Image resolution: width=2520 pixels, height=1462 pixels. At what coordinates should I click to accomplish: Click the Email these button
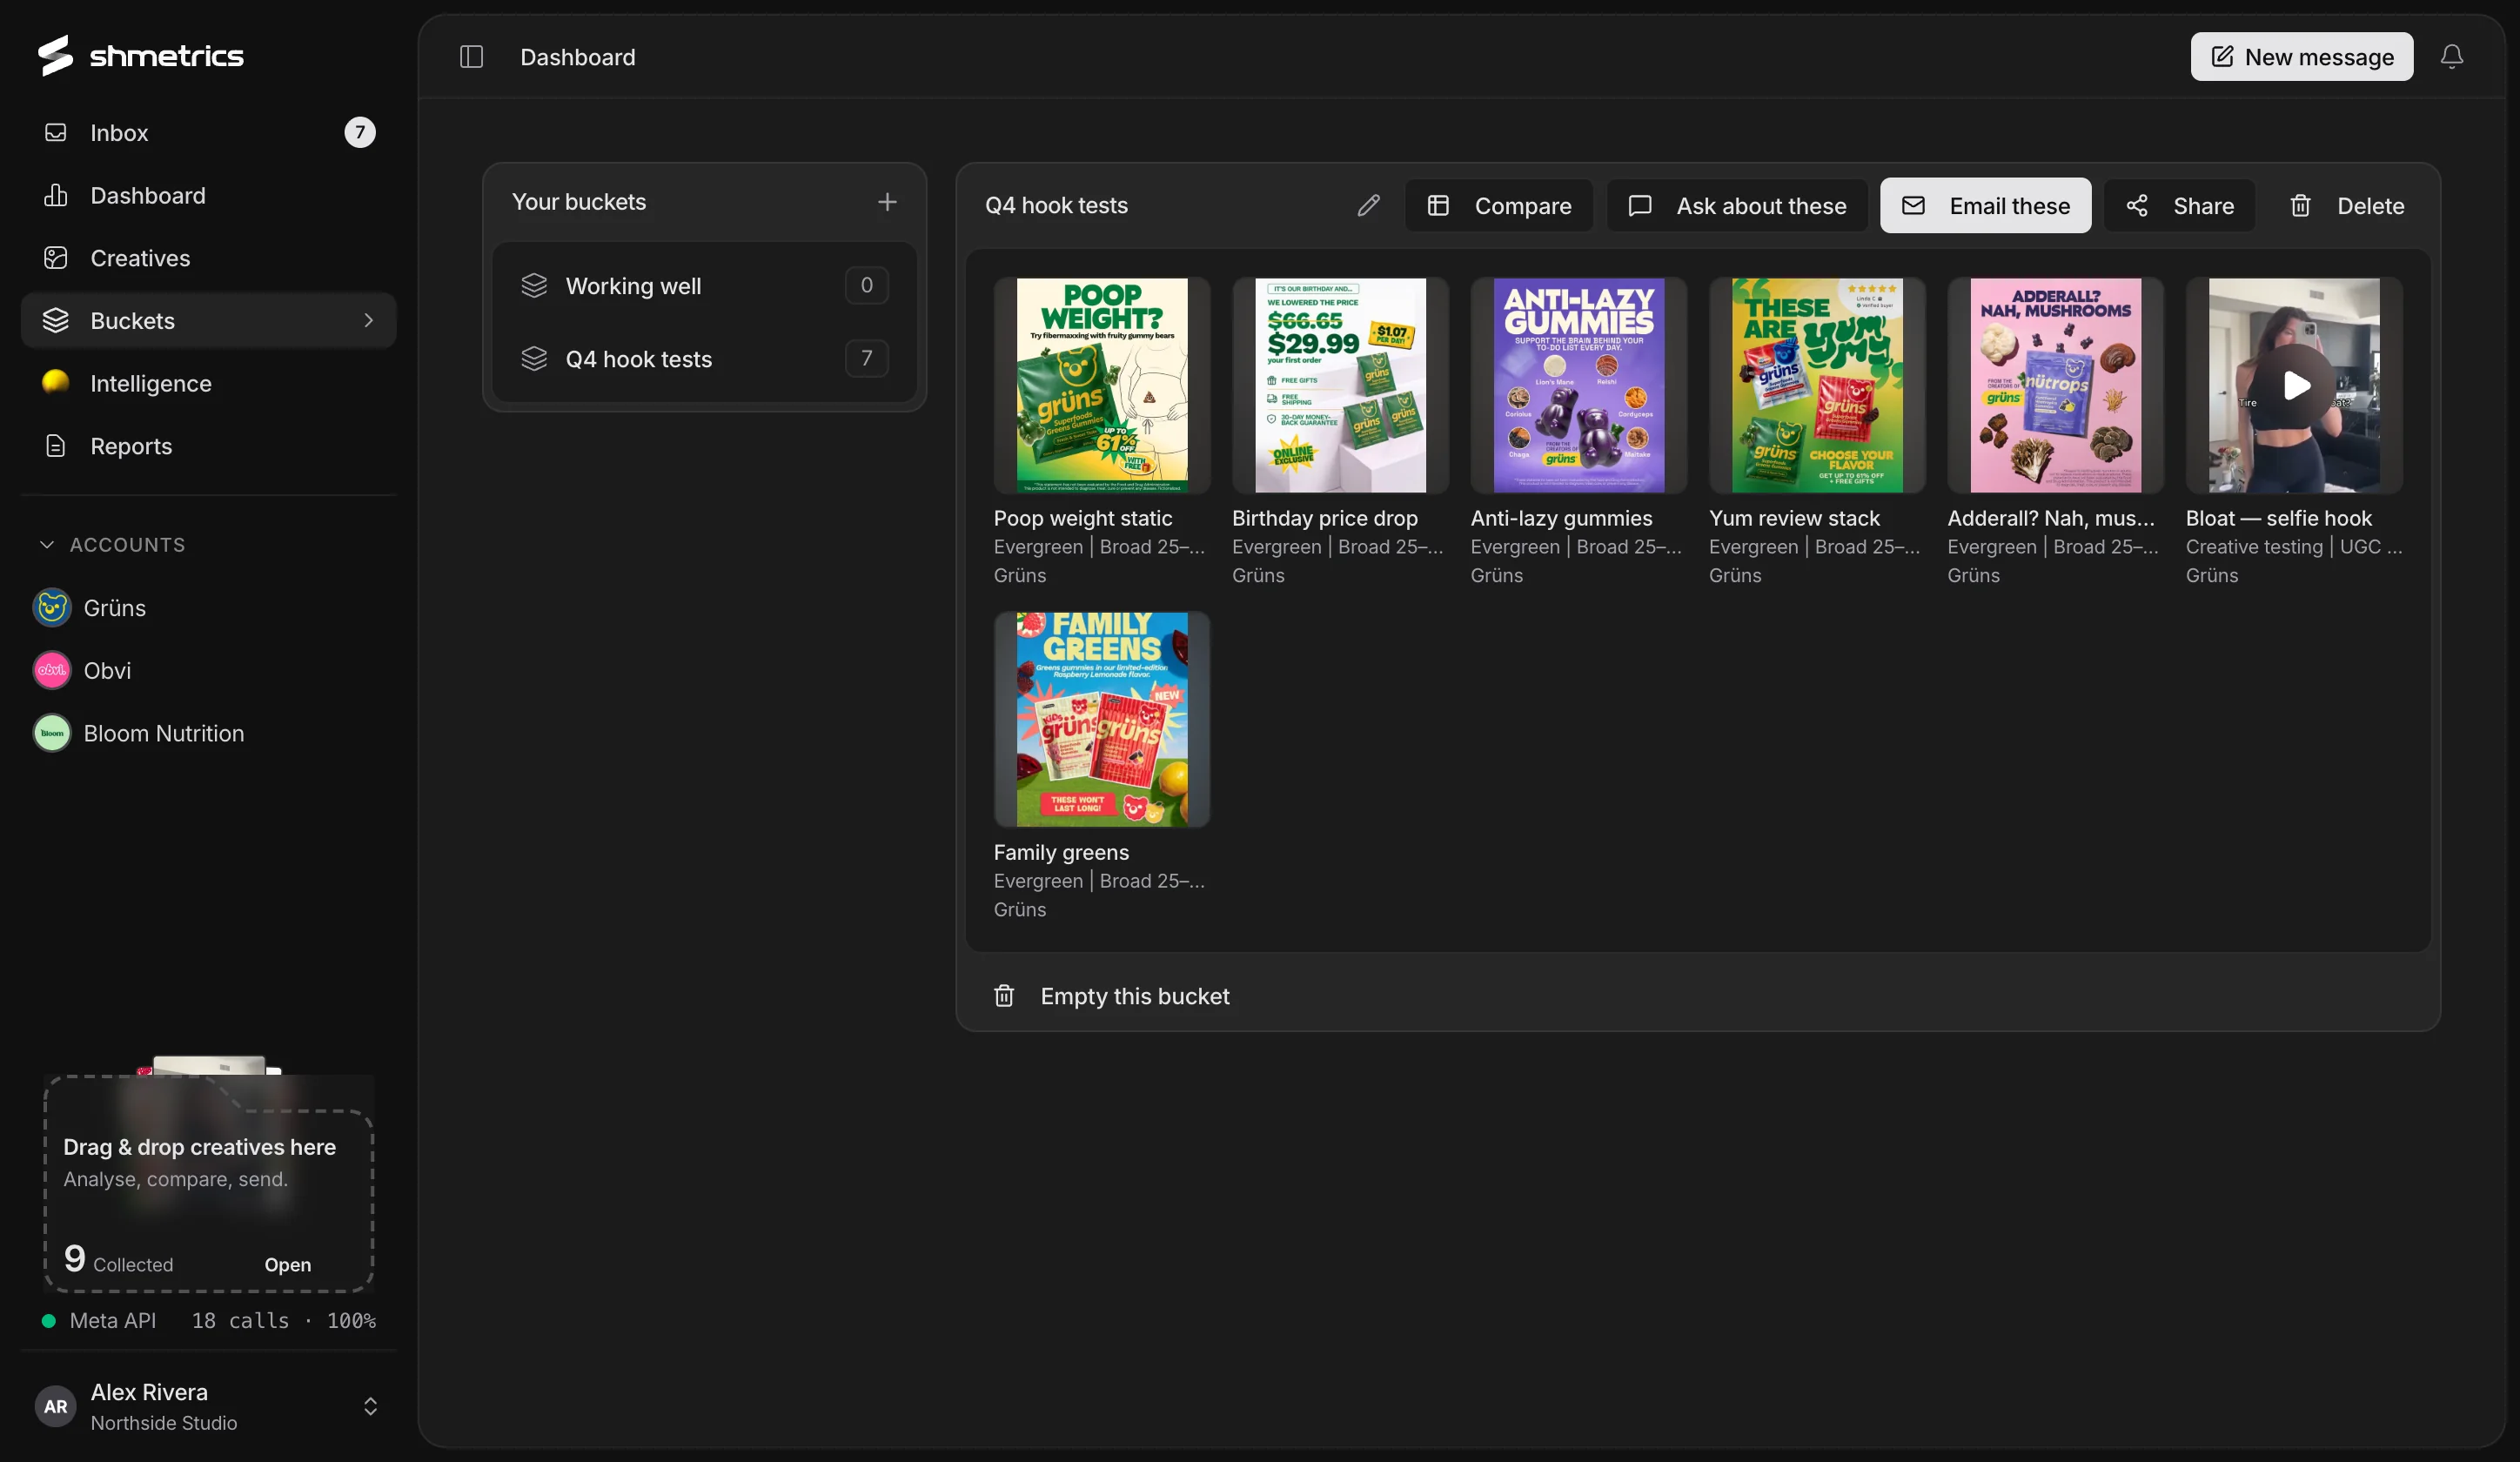(x=1985, y=206)
